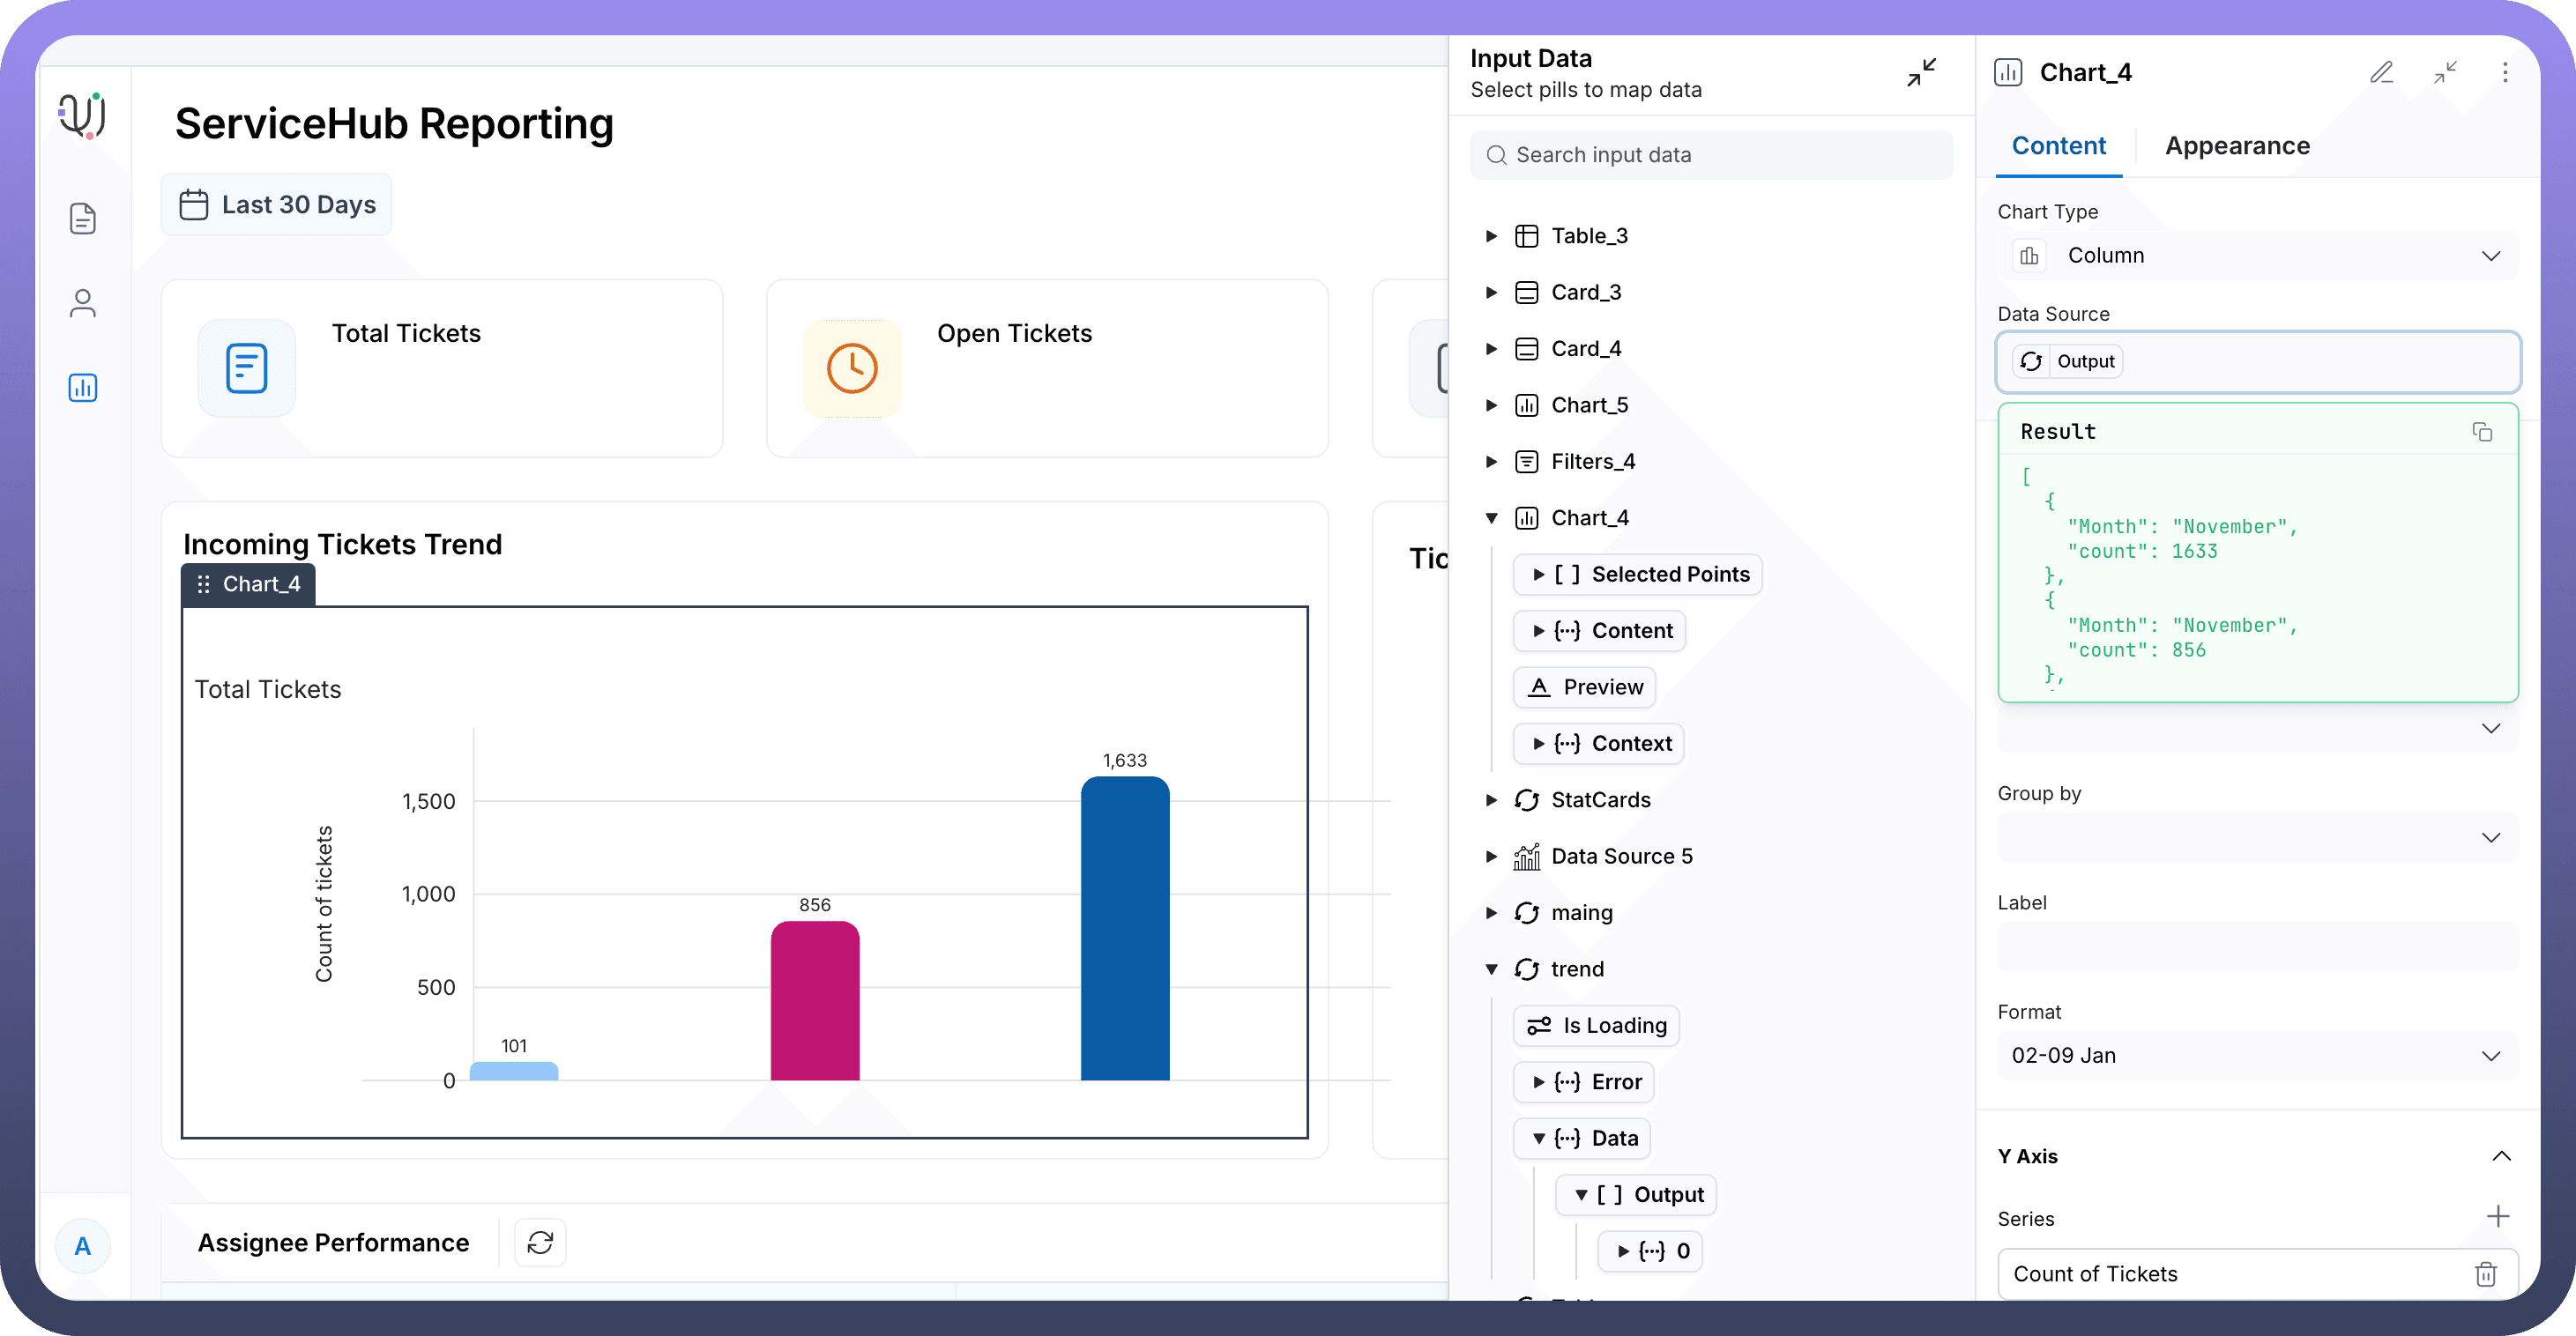Click the pencil edit icon beside Chart_4
Viewport: 2576px width, 1336px height.
tap(2381, 72)
